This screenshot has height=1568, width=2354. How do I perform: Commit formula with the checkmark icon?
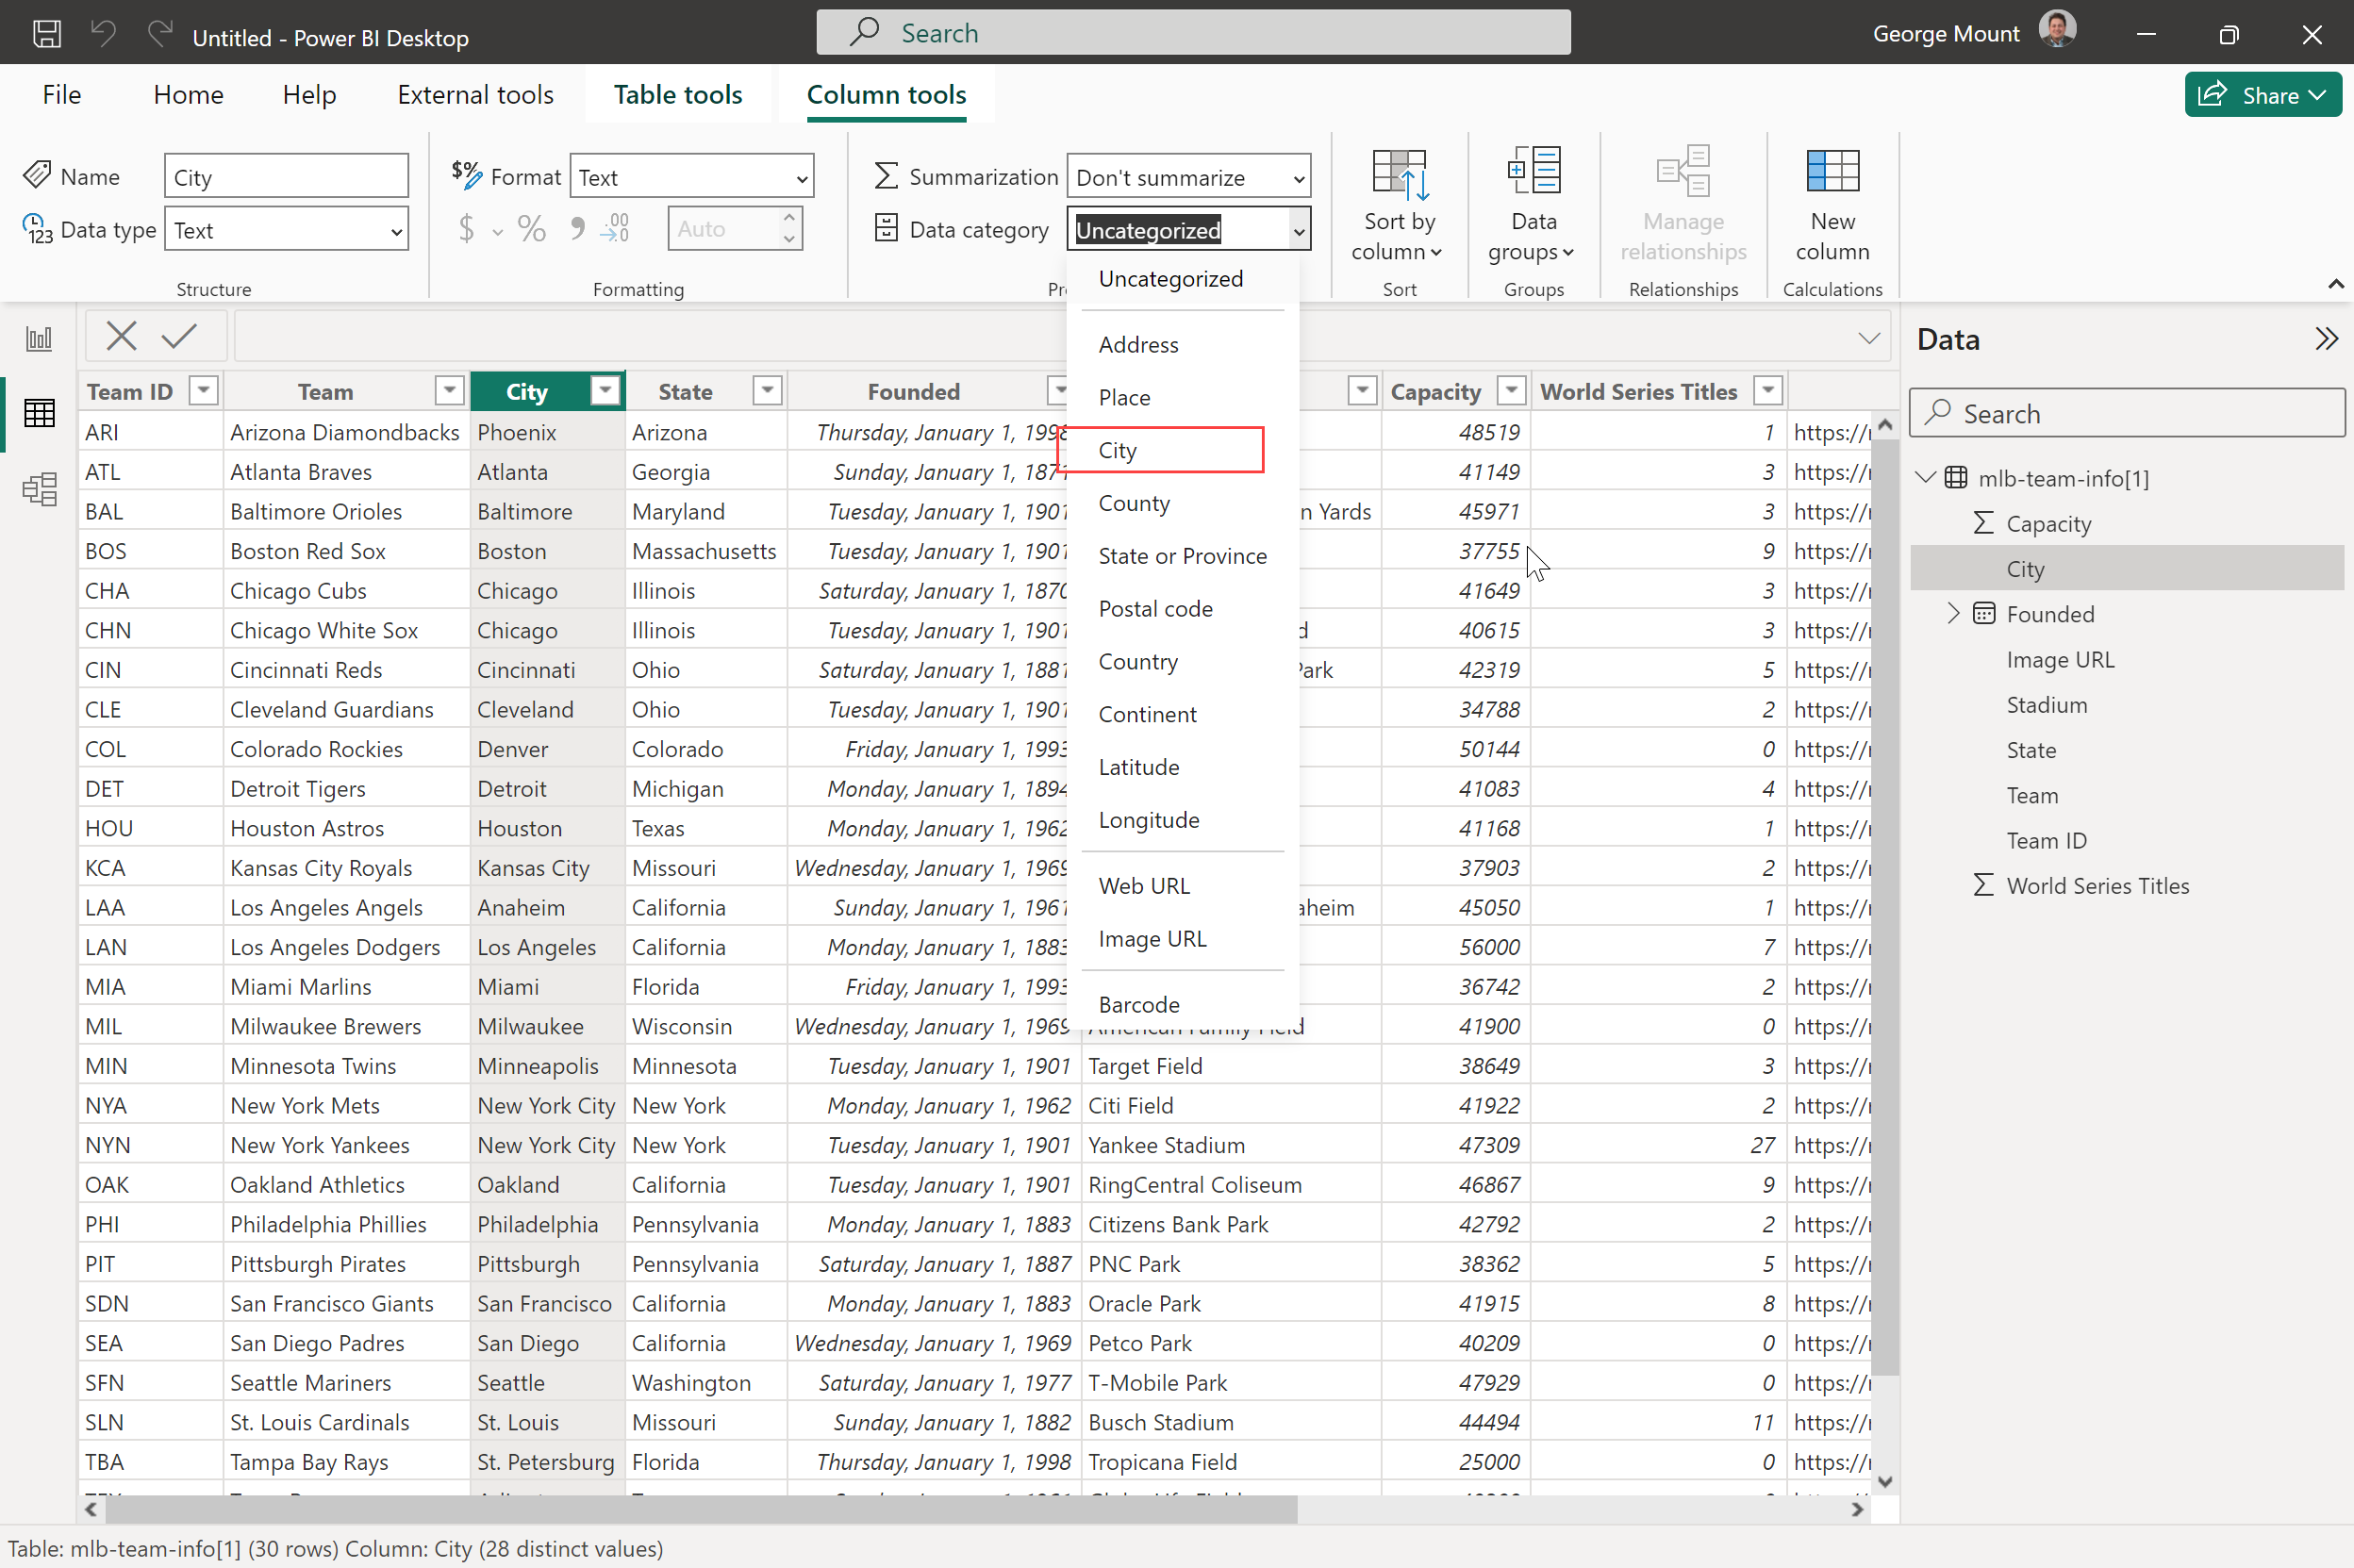coord(179,336)
